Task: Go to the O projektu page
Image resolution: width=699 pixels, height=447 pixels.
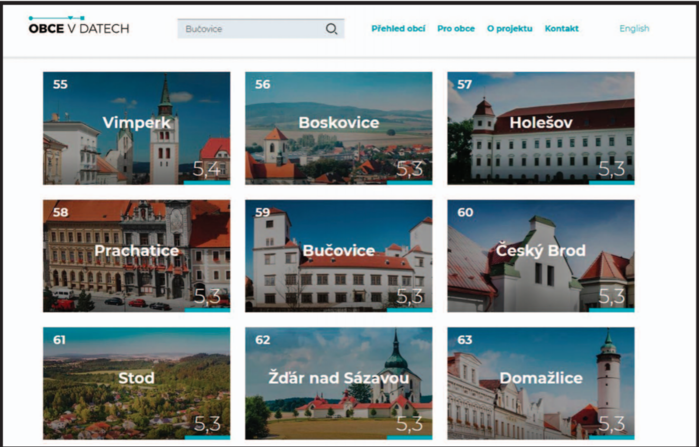Action: [510, 29]
